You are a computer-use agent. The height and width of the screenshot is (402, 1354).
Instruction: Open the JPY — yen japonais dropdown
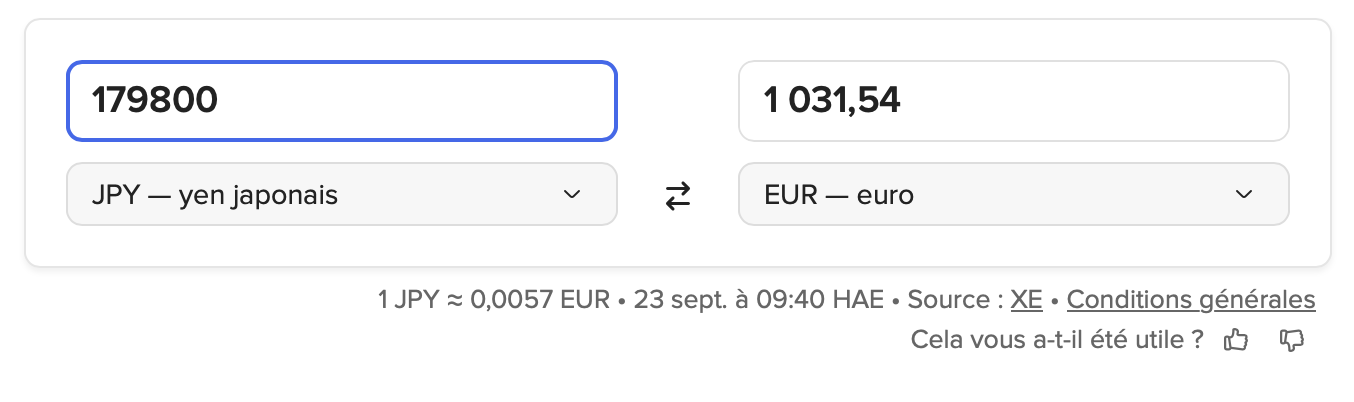(341, 195)
